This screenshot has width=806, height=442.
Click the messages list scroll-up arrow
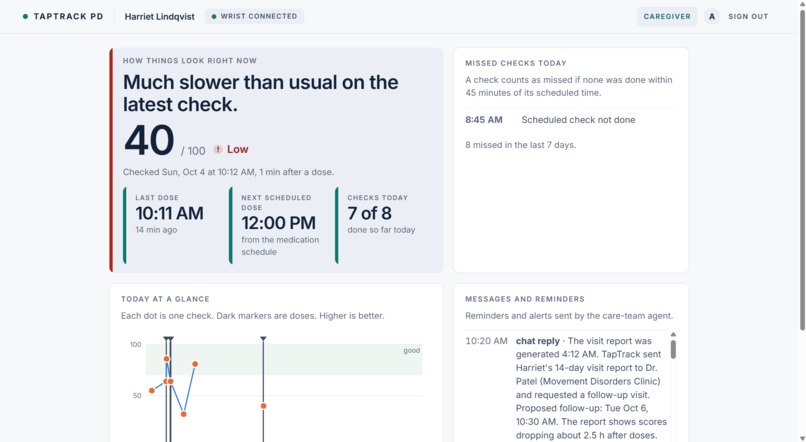pyautogui.click(x=673, y=335)
